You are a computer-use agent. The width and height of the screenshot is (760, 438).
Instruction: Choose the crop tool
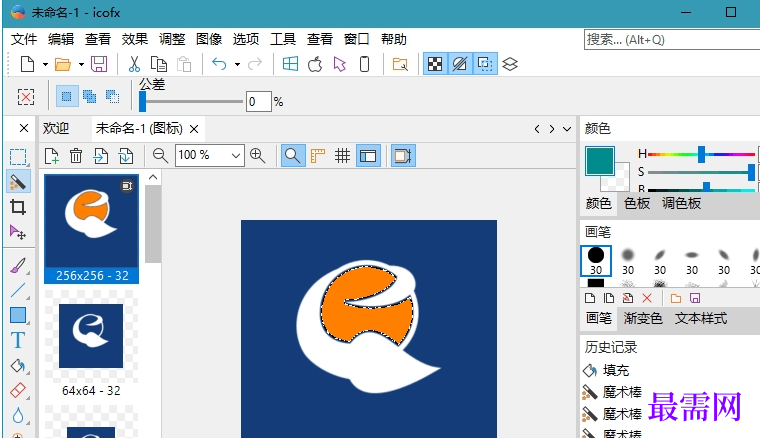18,207
